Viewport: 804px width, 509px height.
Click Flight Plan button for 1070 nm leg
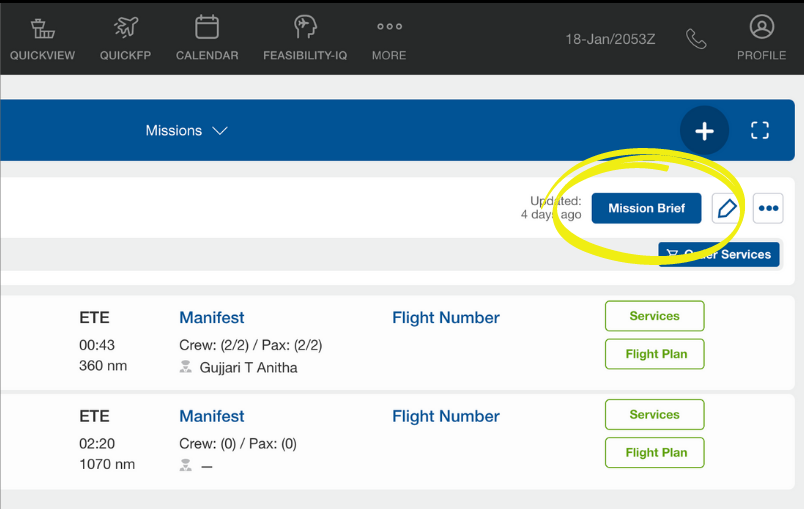[654, 453]
